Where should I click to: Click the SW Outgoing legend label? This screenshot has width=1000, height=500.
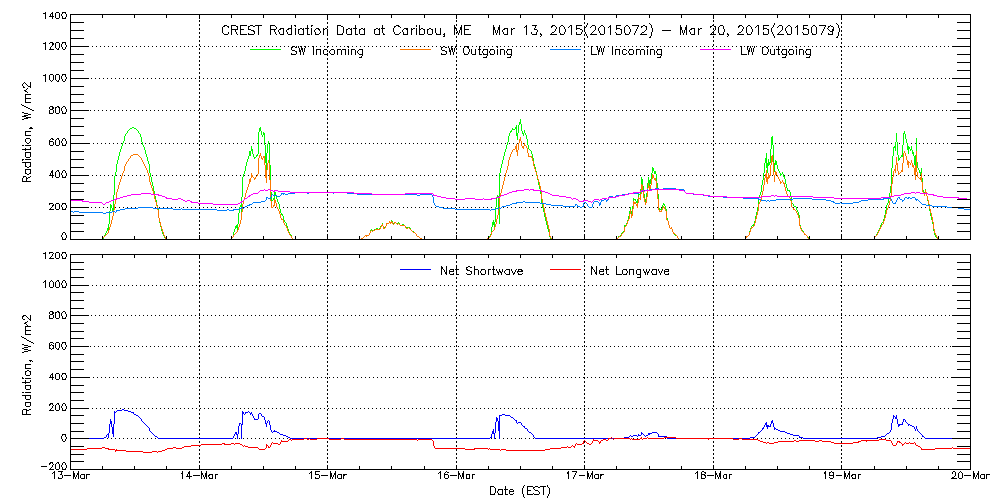tap(477, 51)
